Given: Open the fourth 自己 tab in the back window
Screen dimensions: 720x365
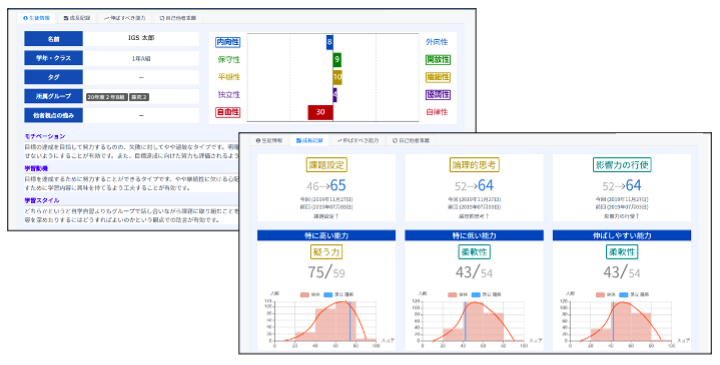Looking at the screenshot, I should click(x=178, y=18).
